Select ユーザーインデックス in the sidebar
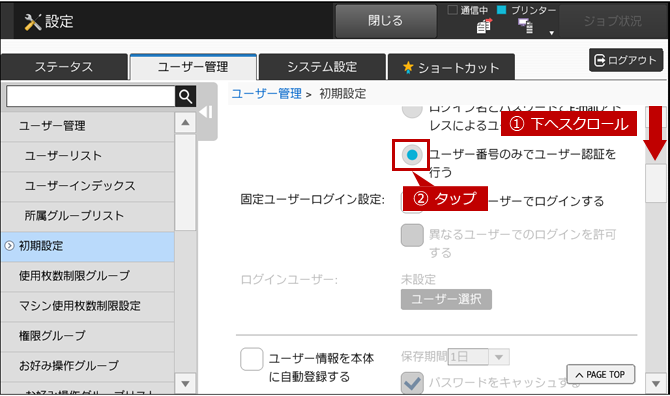The width and height of the screenshot is (670, 396). pos(88,186)
